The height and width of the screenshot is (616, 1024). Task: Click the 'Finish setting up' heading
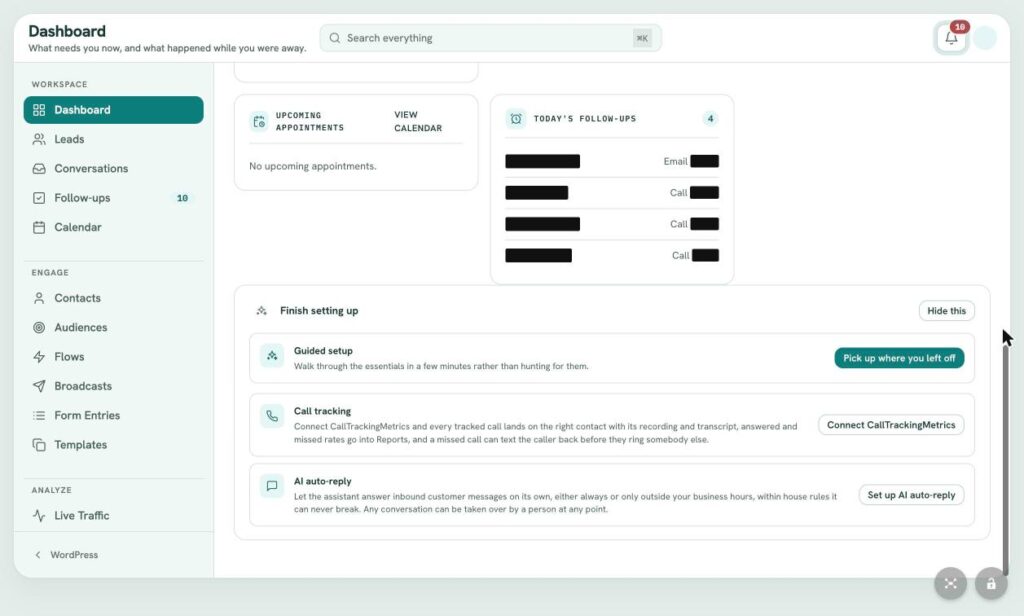(319, 311)
